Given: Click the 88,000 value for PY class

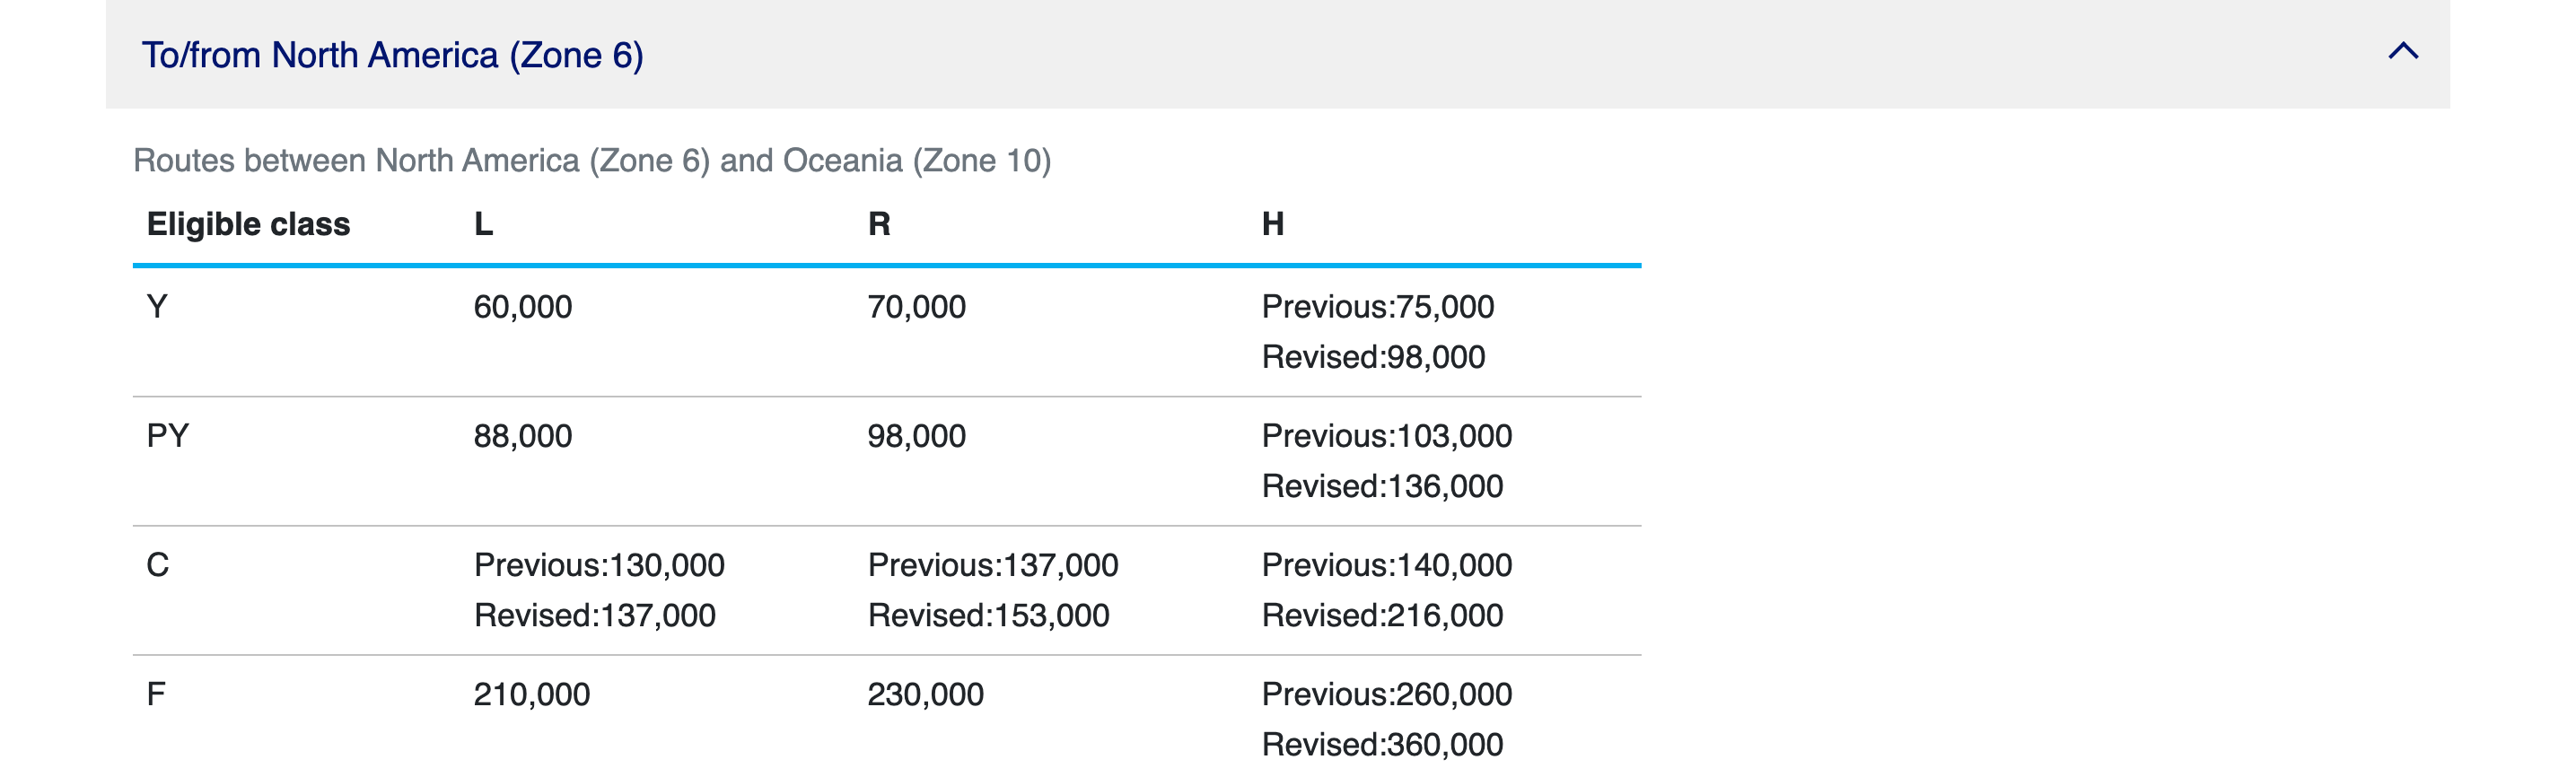Looking at the screenshot, I should click(x=522, y=435).
